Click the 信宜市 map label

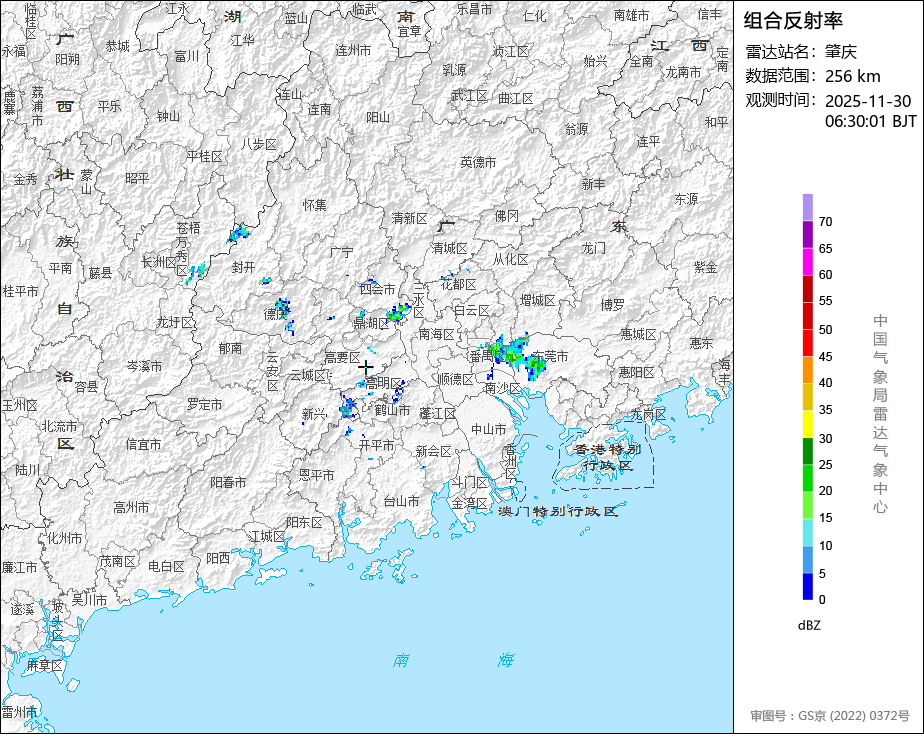(143, 444)
